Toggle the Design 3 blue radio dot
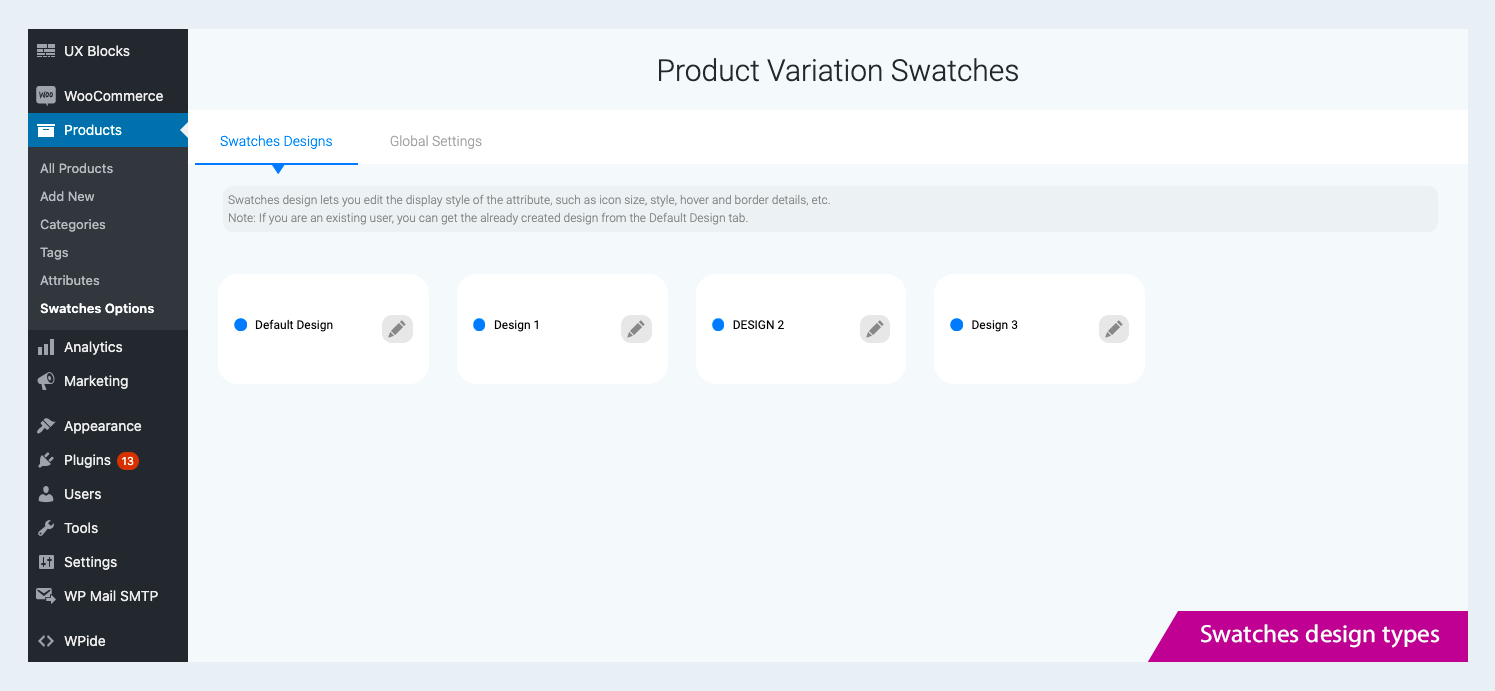Image resolution: width=1495 pixels, height=691 pixels. tap(956, 325)
